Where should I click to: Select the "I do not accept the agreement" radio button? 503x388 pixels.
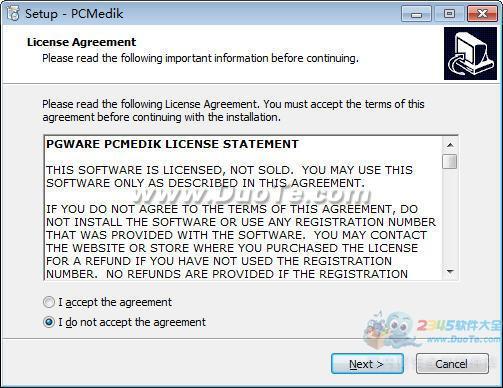tap(49, 322)
